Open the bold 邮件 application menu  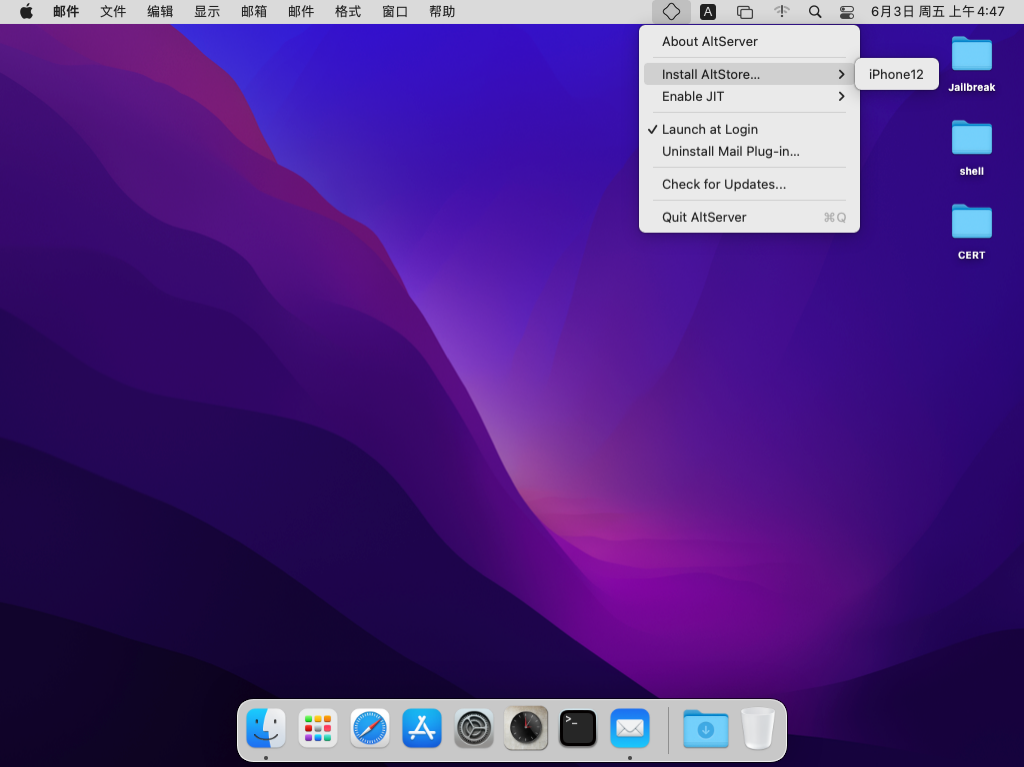[x=66, y=12]
